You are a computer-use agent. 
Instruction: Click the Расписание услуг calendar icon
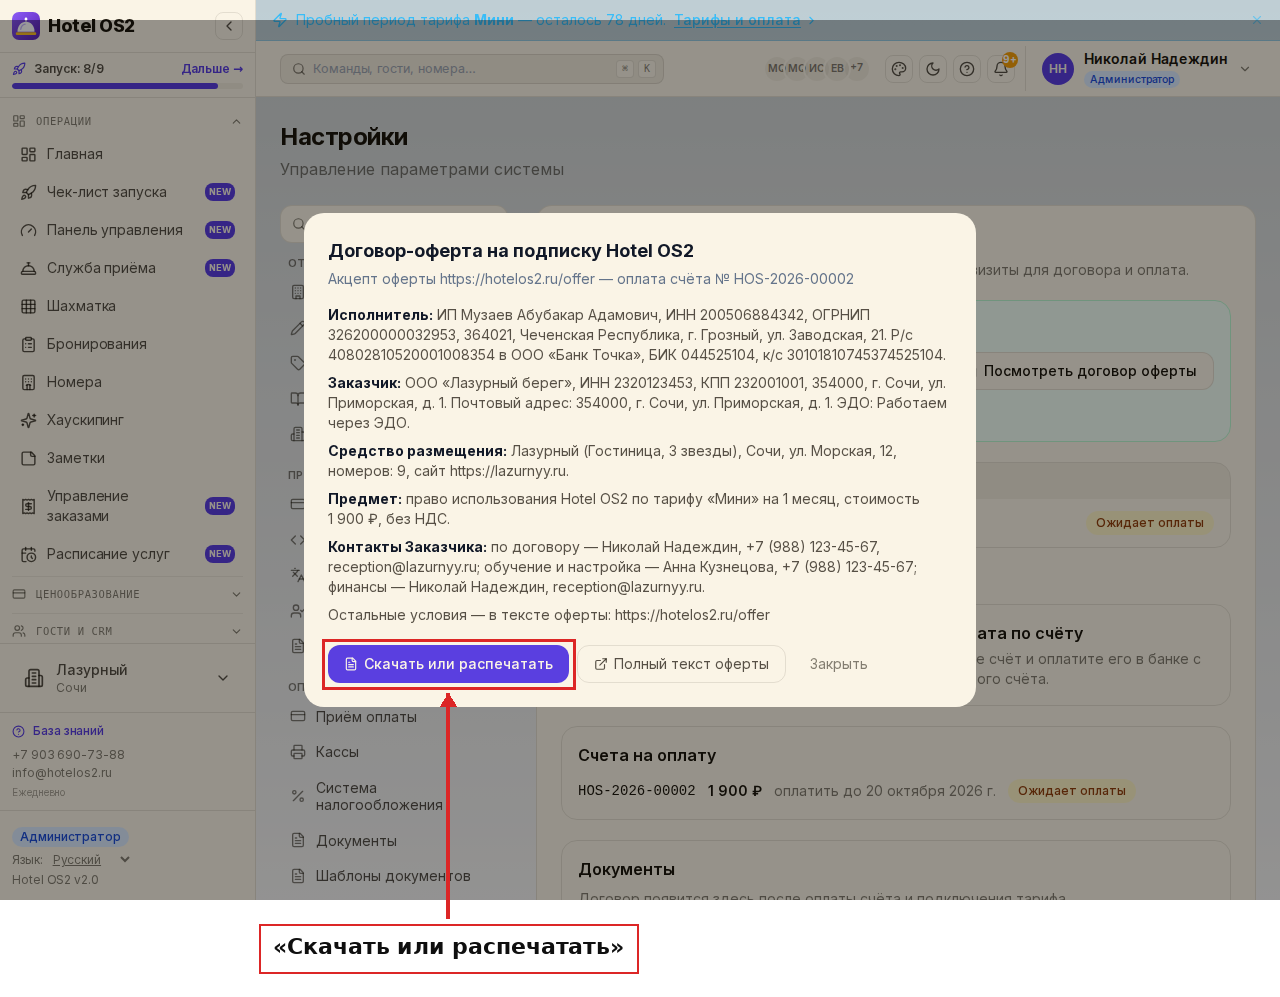coord(29,554)
